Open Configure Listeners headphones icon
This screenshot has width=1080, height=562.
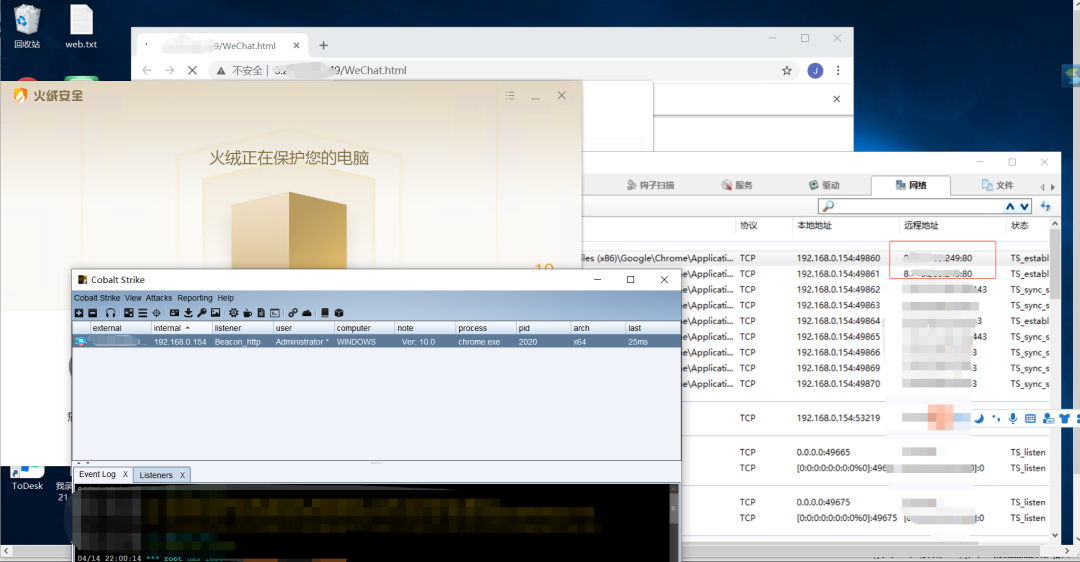[110, 313]
